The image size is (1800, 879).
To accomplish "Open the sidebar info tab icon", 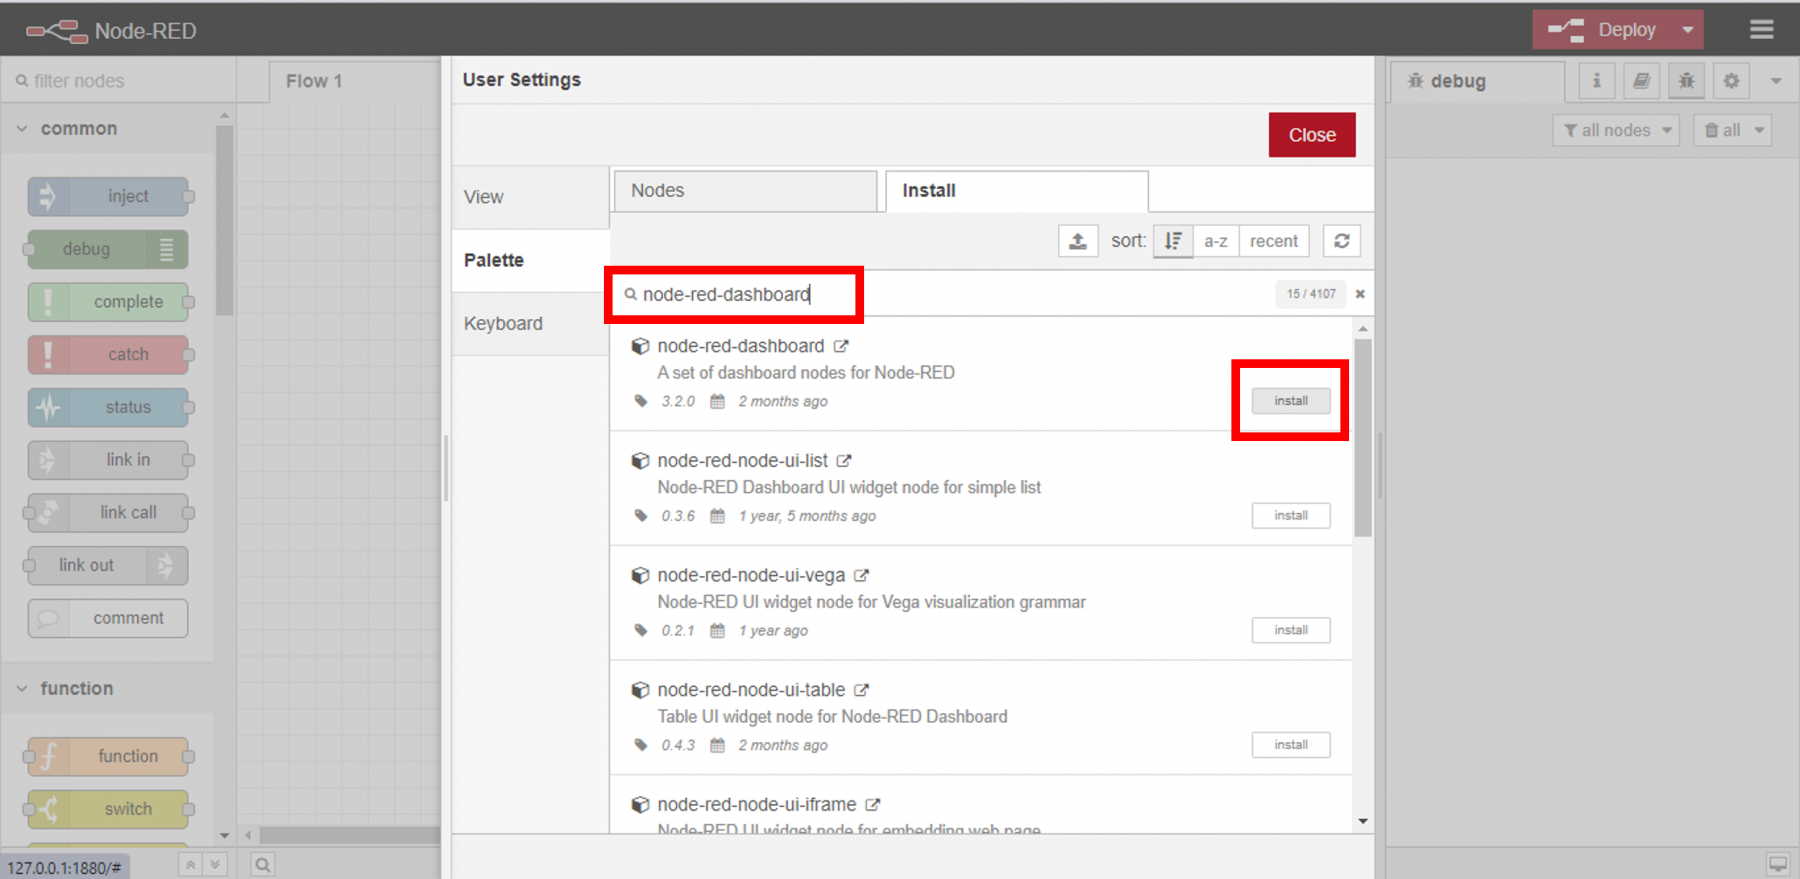I will (1596, 81).
